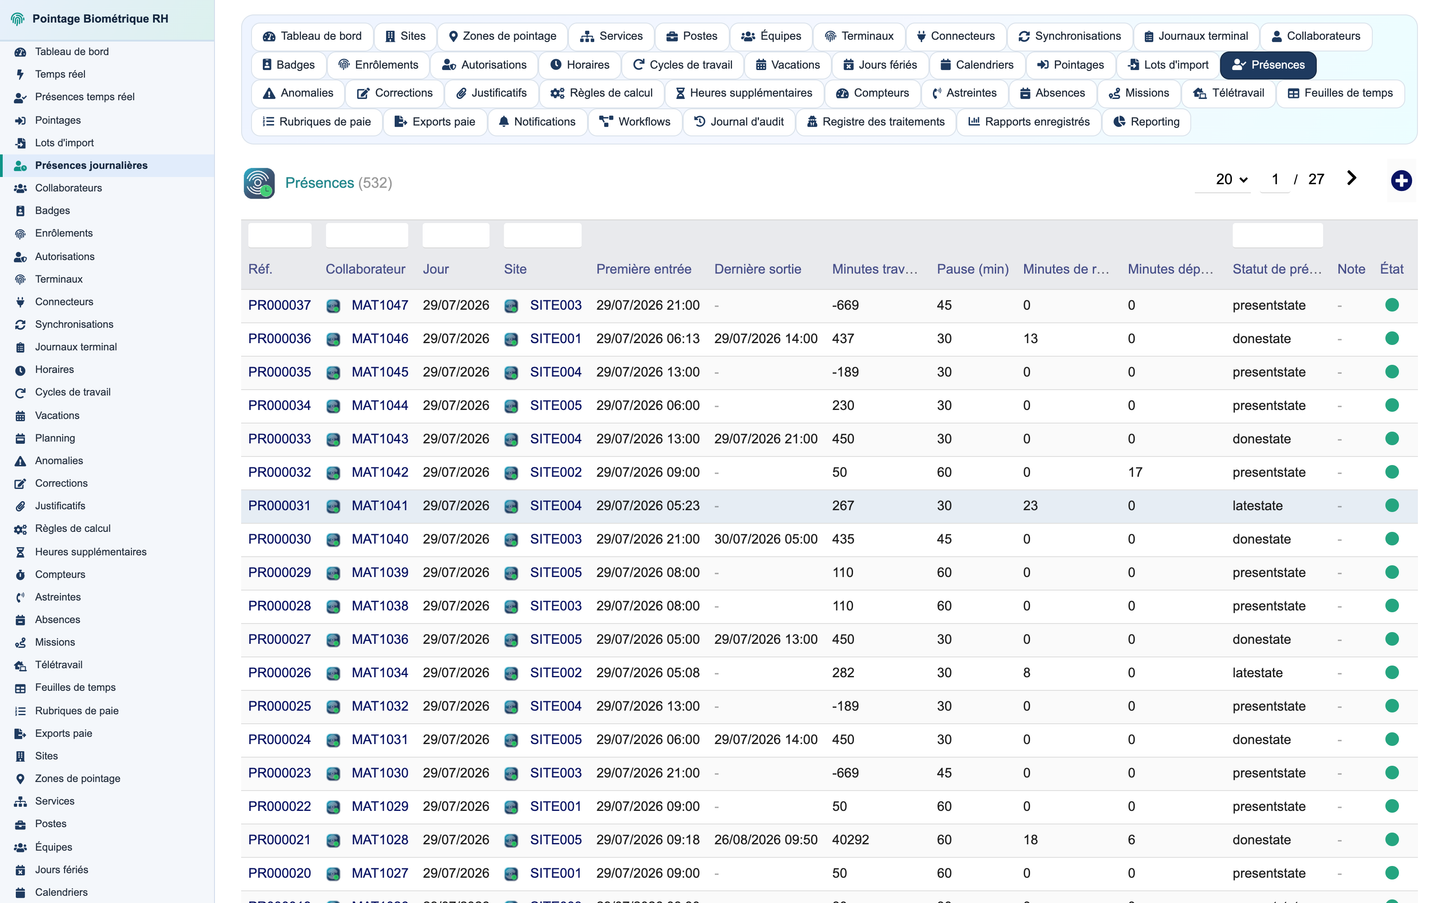Image resolution: width=1445 pixels, height=903 pixels.
Task: Click the Temps réel bolt icon in sidebar
Action: [20, 74]
